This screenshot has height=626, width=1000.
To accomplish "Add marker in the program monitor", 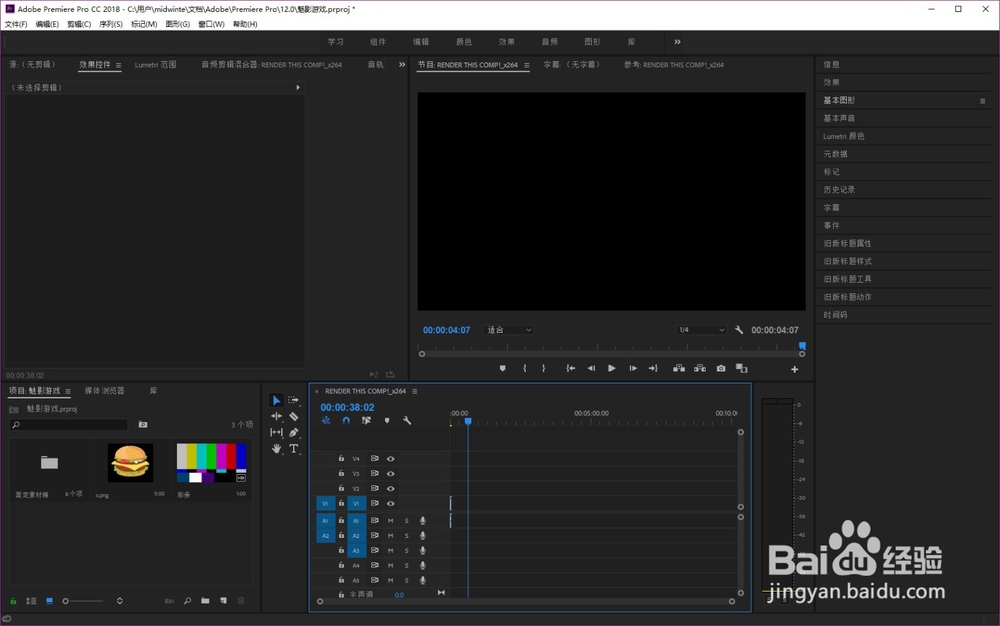I will [503, 368].
